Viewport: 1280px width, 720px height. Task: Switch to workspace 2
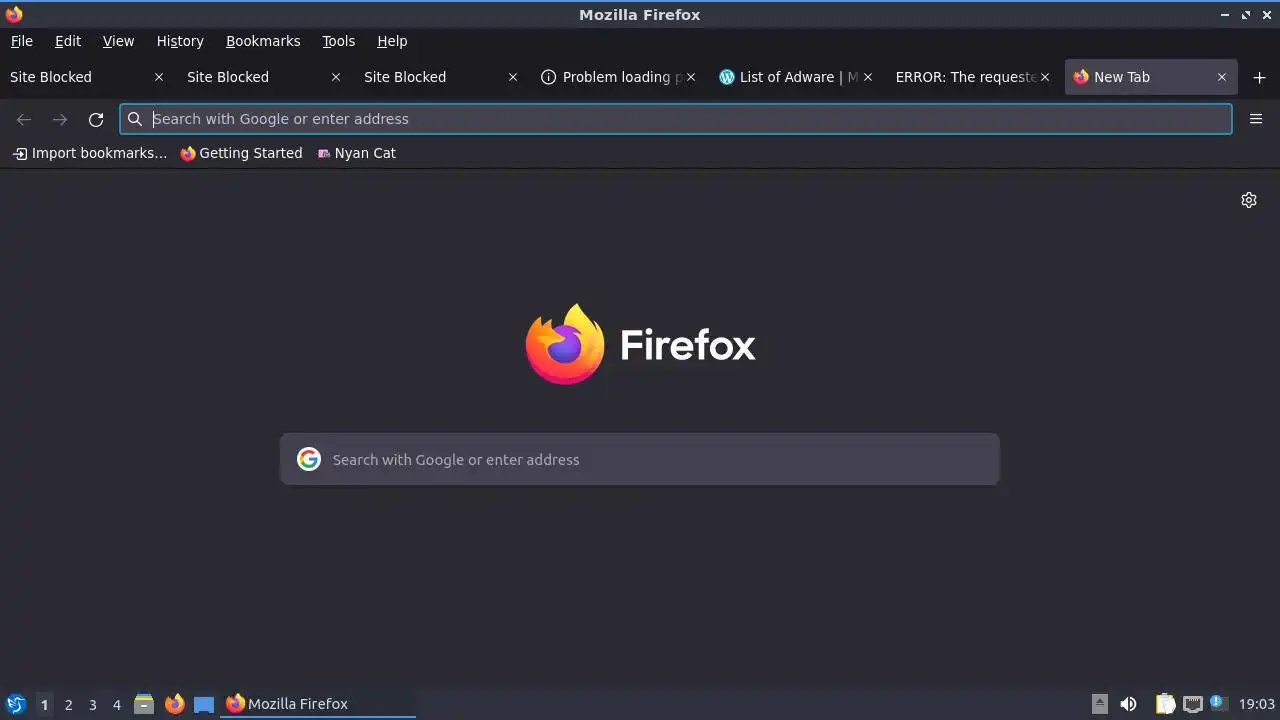[68, 705]
